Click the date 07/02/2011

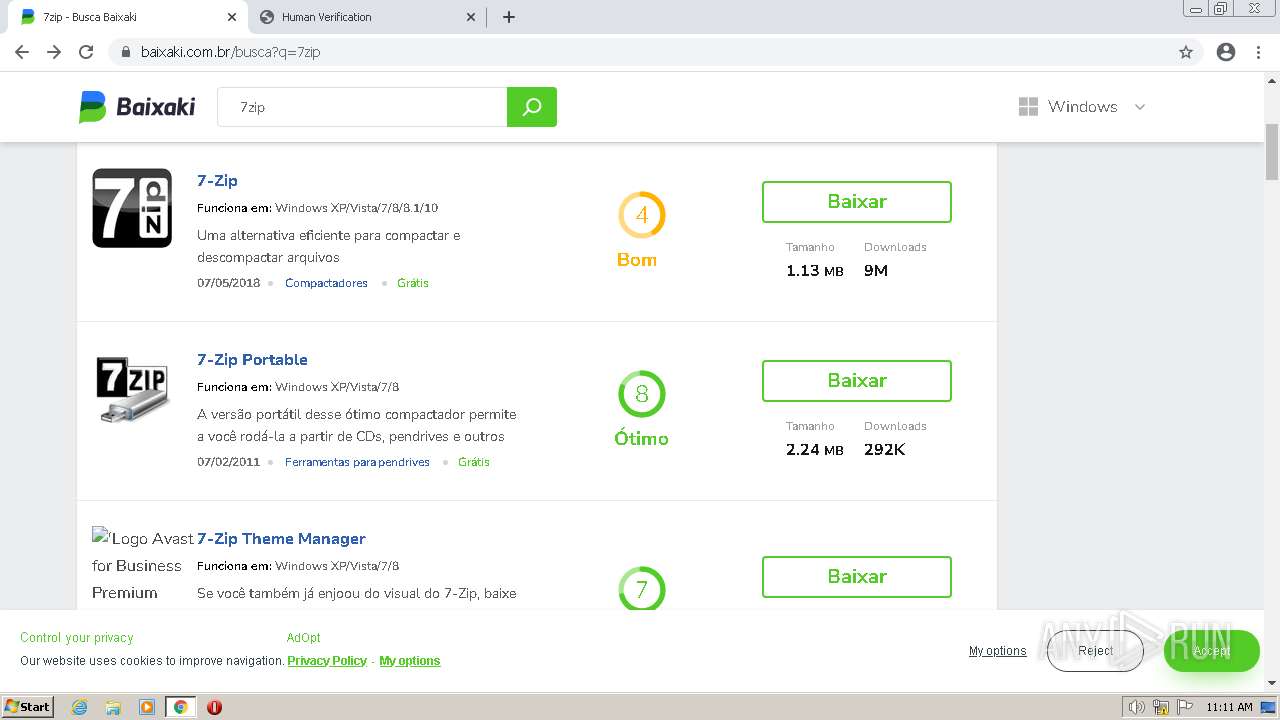[x=228, y=462]
